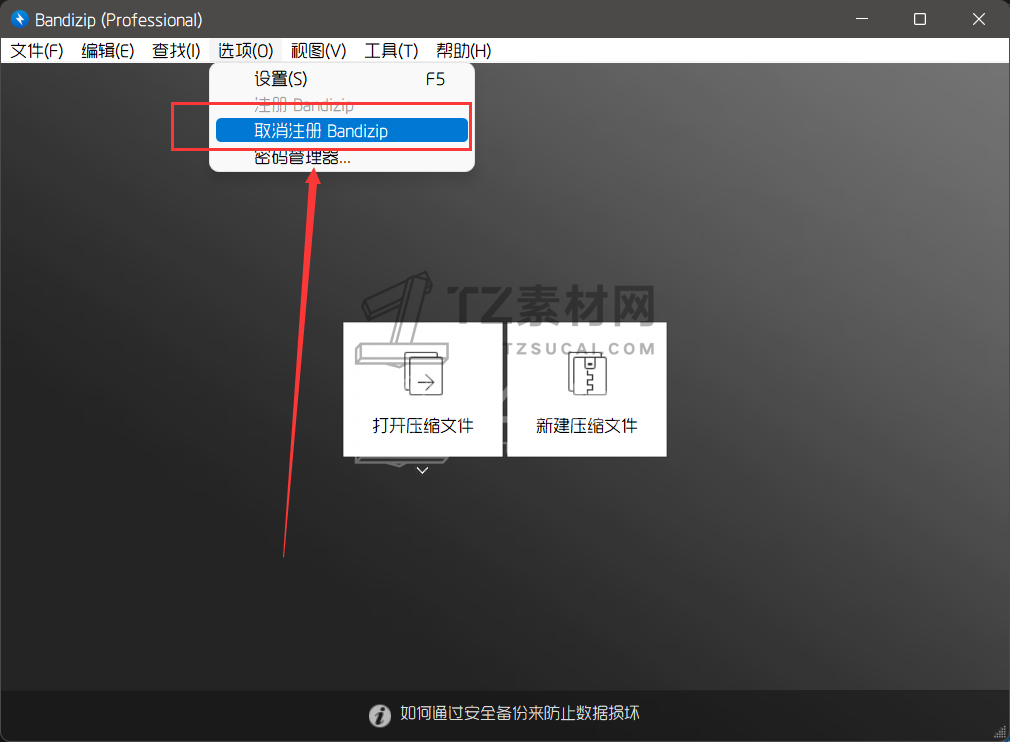Image resolution: width=1010 pixels, height=742 pixels.
Task: Expand the recent files chevron below 打开压缩文件
Action: click(x=423, y=470)
